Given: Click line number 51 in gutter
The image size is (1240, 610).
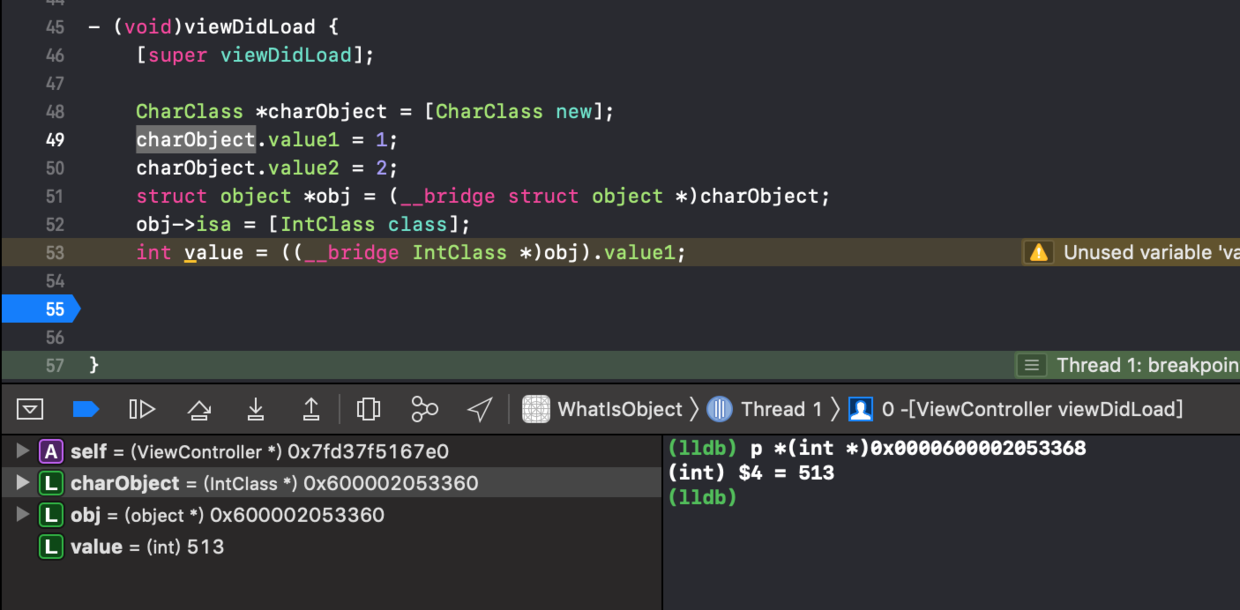Looking at the screenshot, I should coord(55,197).
